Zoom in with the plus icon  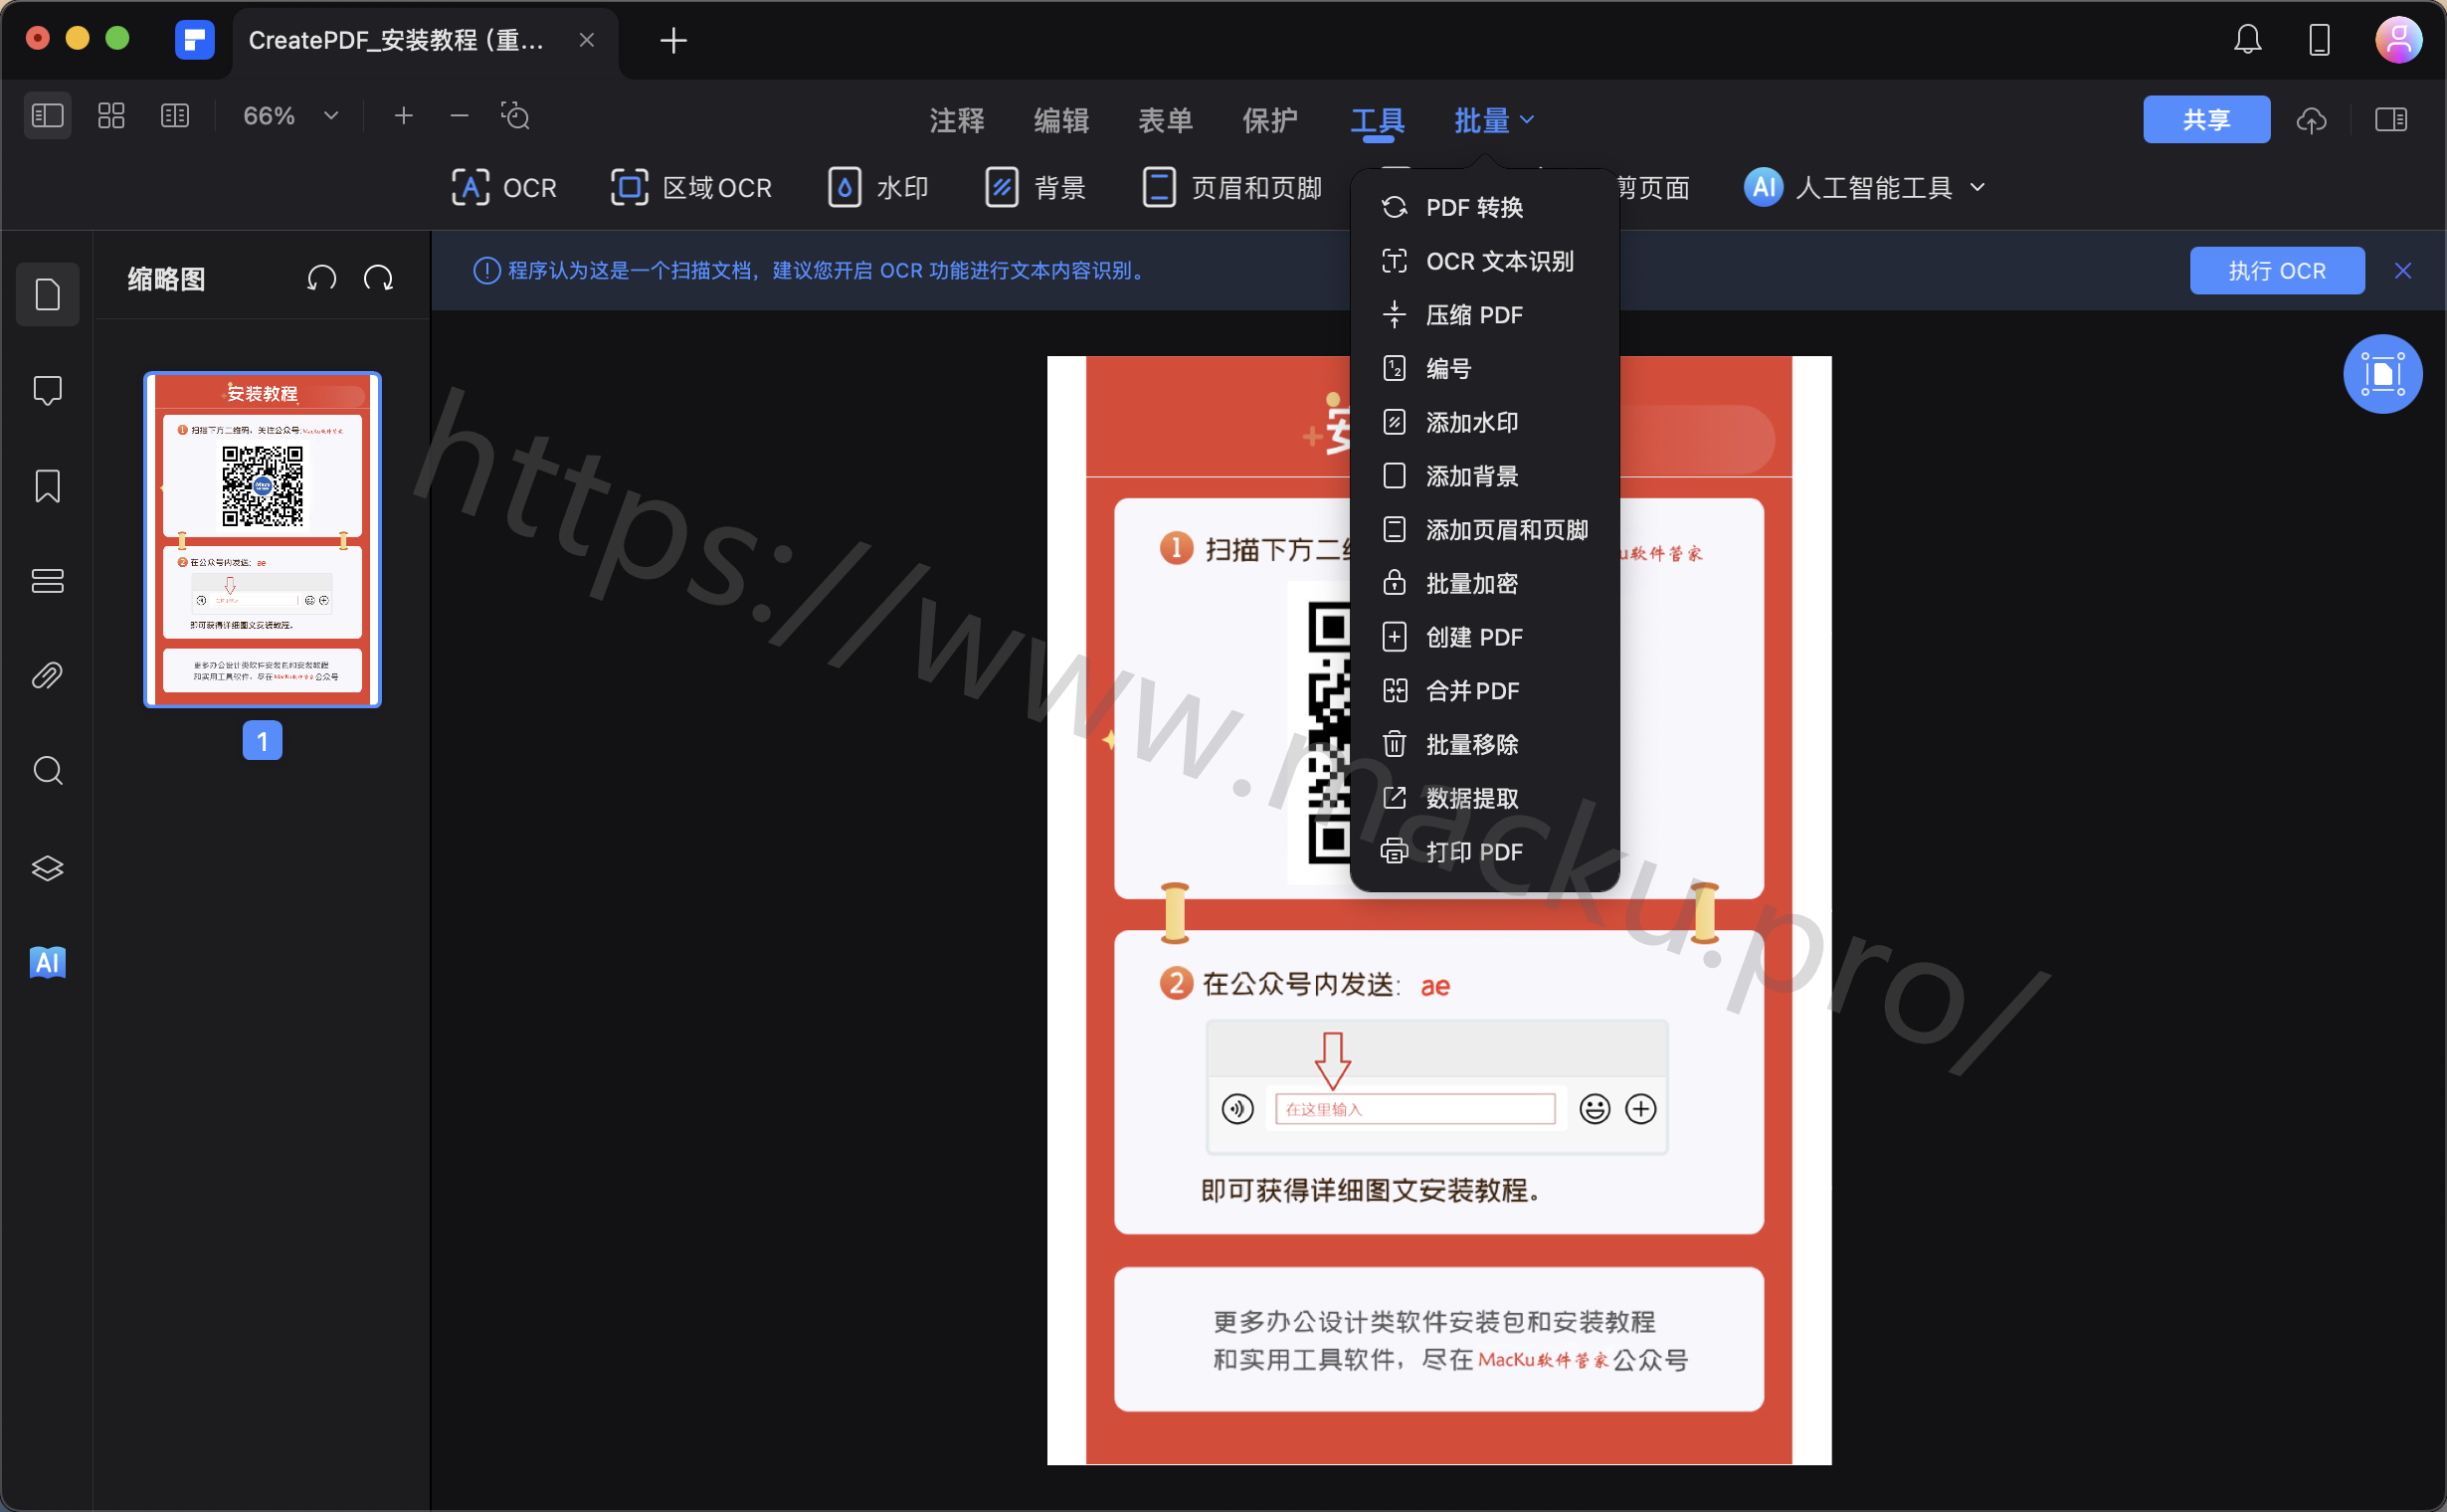click(x=403, y=116)
